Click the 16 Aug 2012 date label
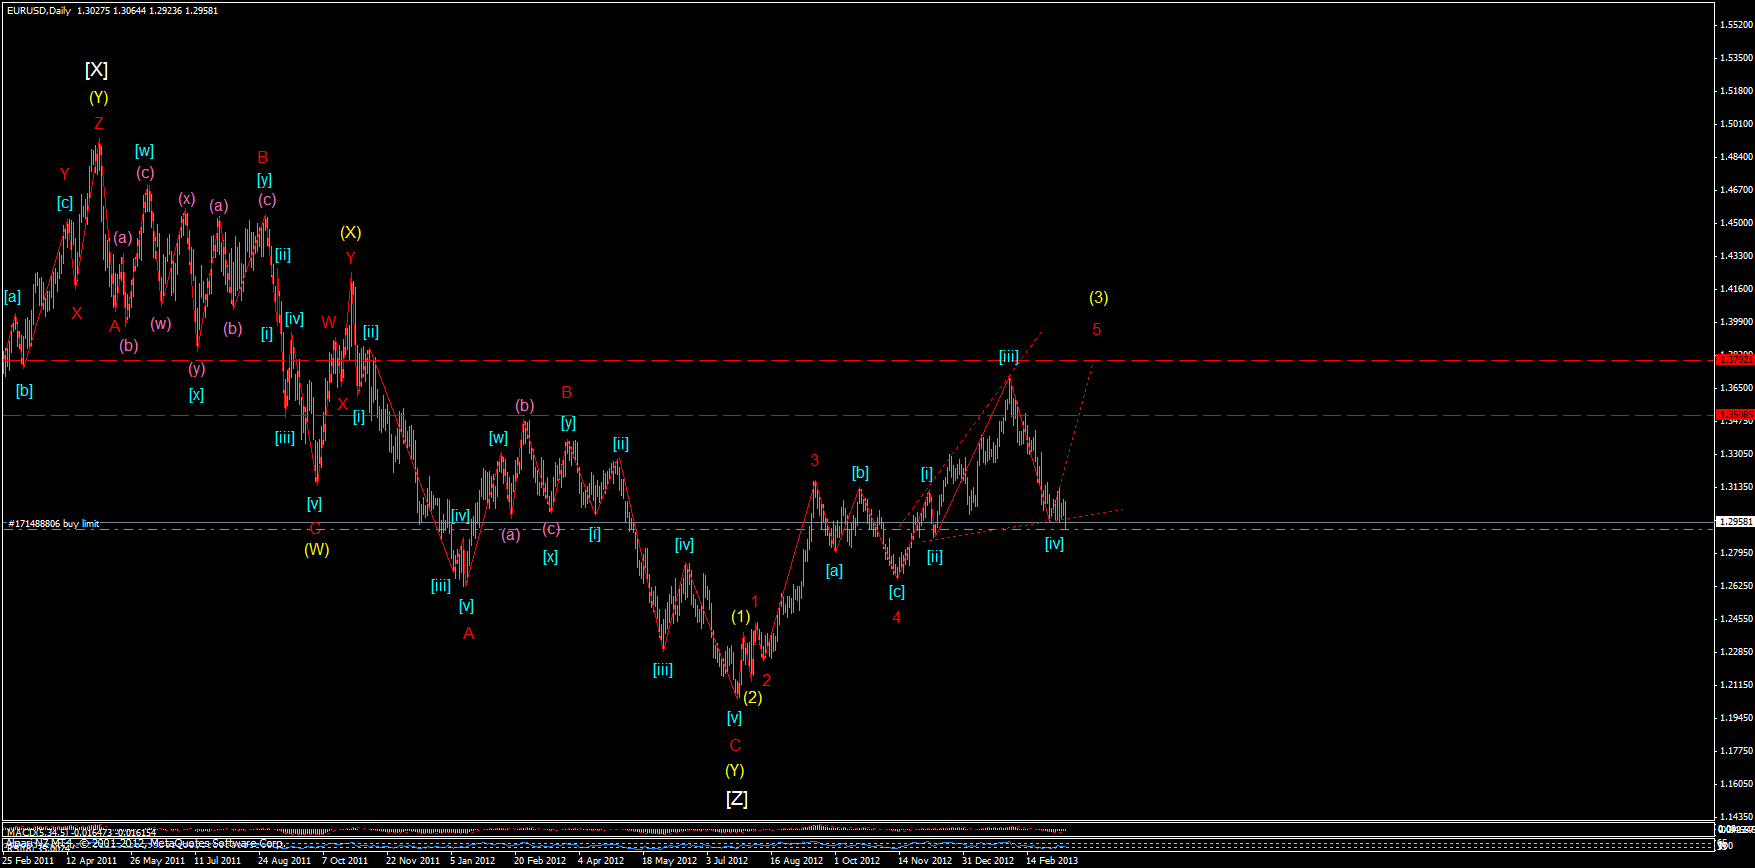Viewport: 1755px width, 868px height. coord(797,861)
